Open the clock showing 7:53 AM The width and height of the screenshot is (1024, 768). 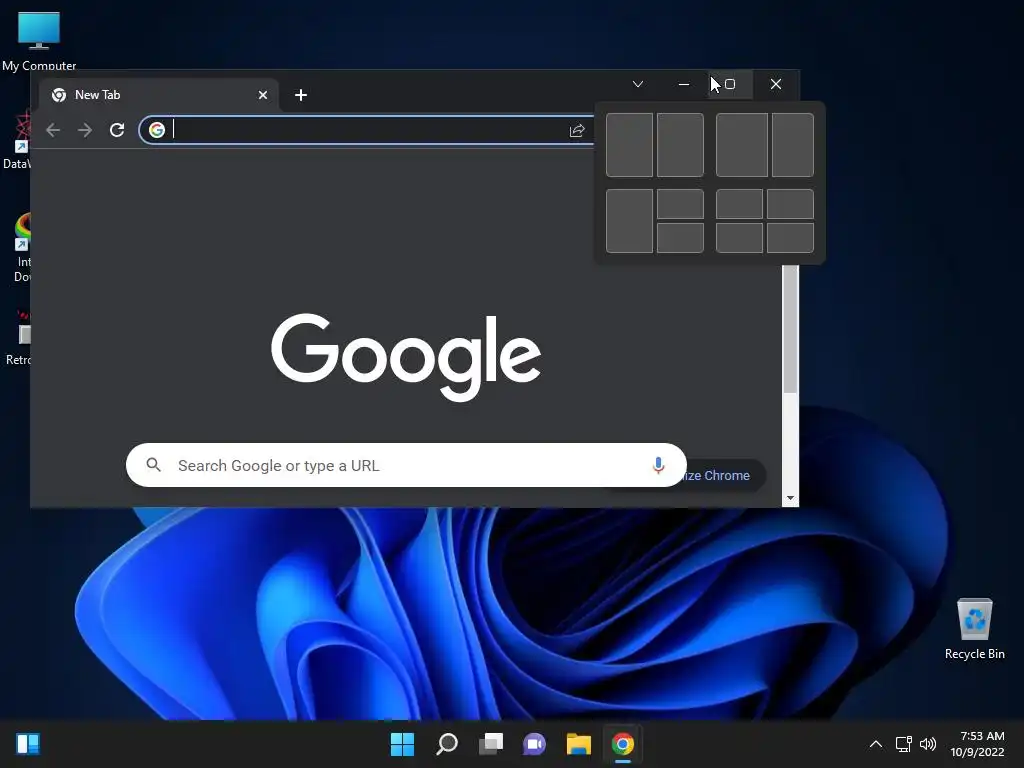coord(977,744)
